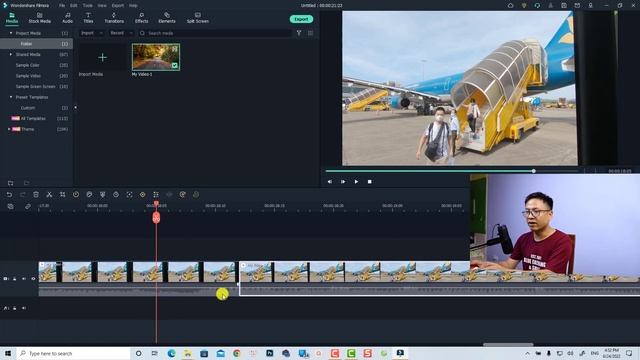Expand the Shared Media tree item
The height and width of the screenshot is (360, 640).
pos(11,54)
